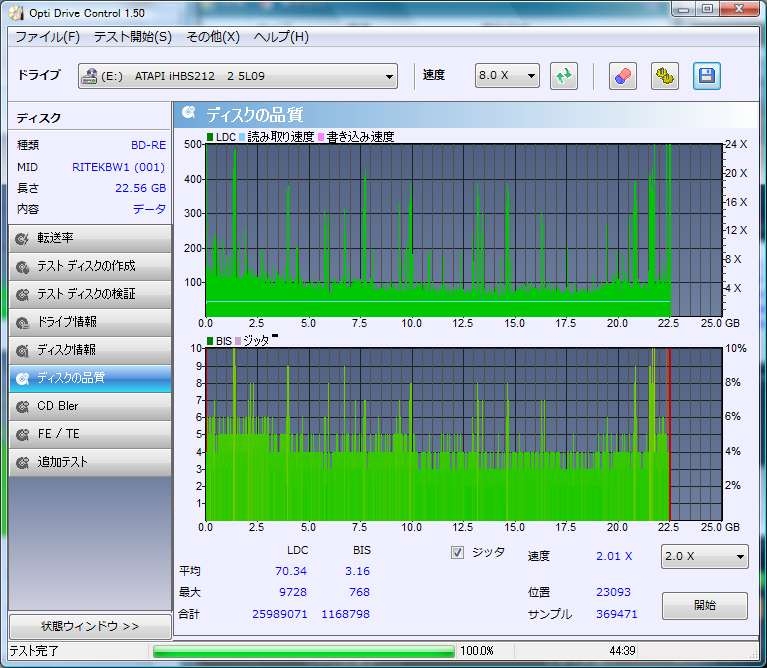Screen dimensions: 767x668
Task: Click the save floppy disk icon
Action: click(707, 76)
